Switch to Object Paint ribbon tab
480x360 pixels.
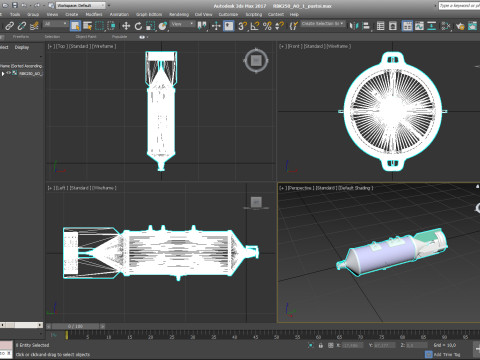[x=86, y=37]
